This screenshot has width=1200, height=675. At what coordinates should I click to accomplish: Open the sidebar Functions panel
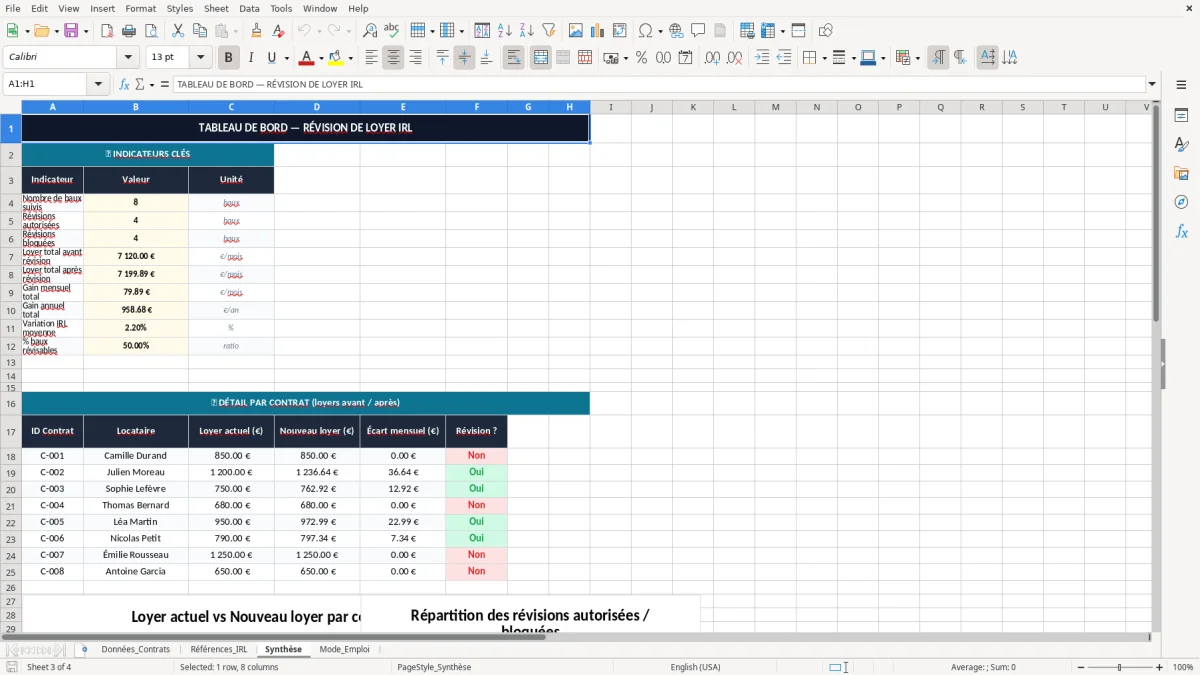1181,231
